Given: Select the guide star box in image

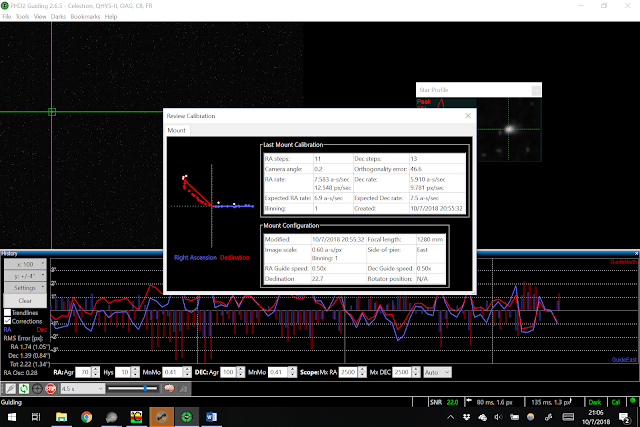Looking at the screenshot, I should pos(52,112).
